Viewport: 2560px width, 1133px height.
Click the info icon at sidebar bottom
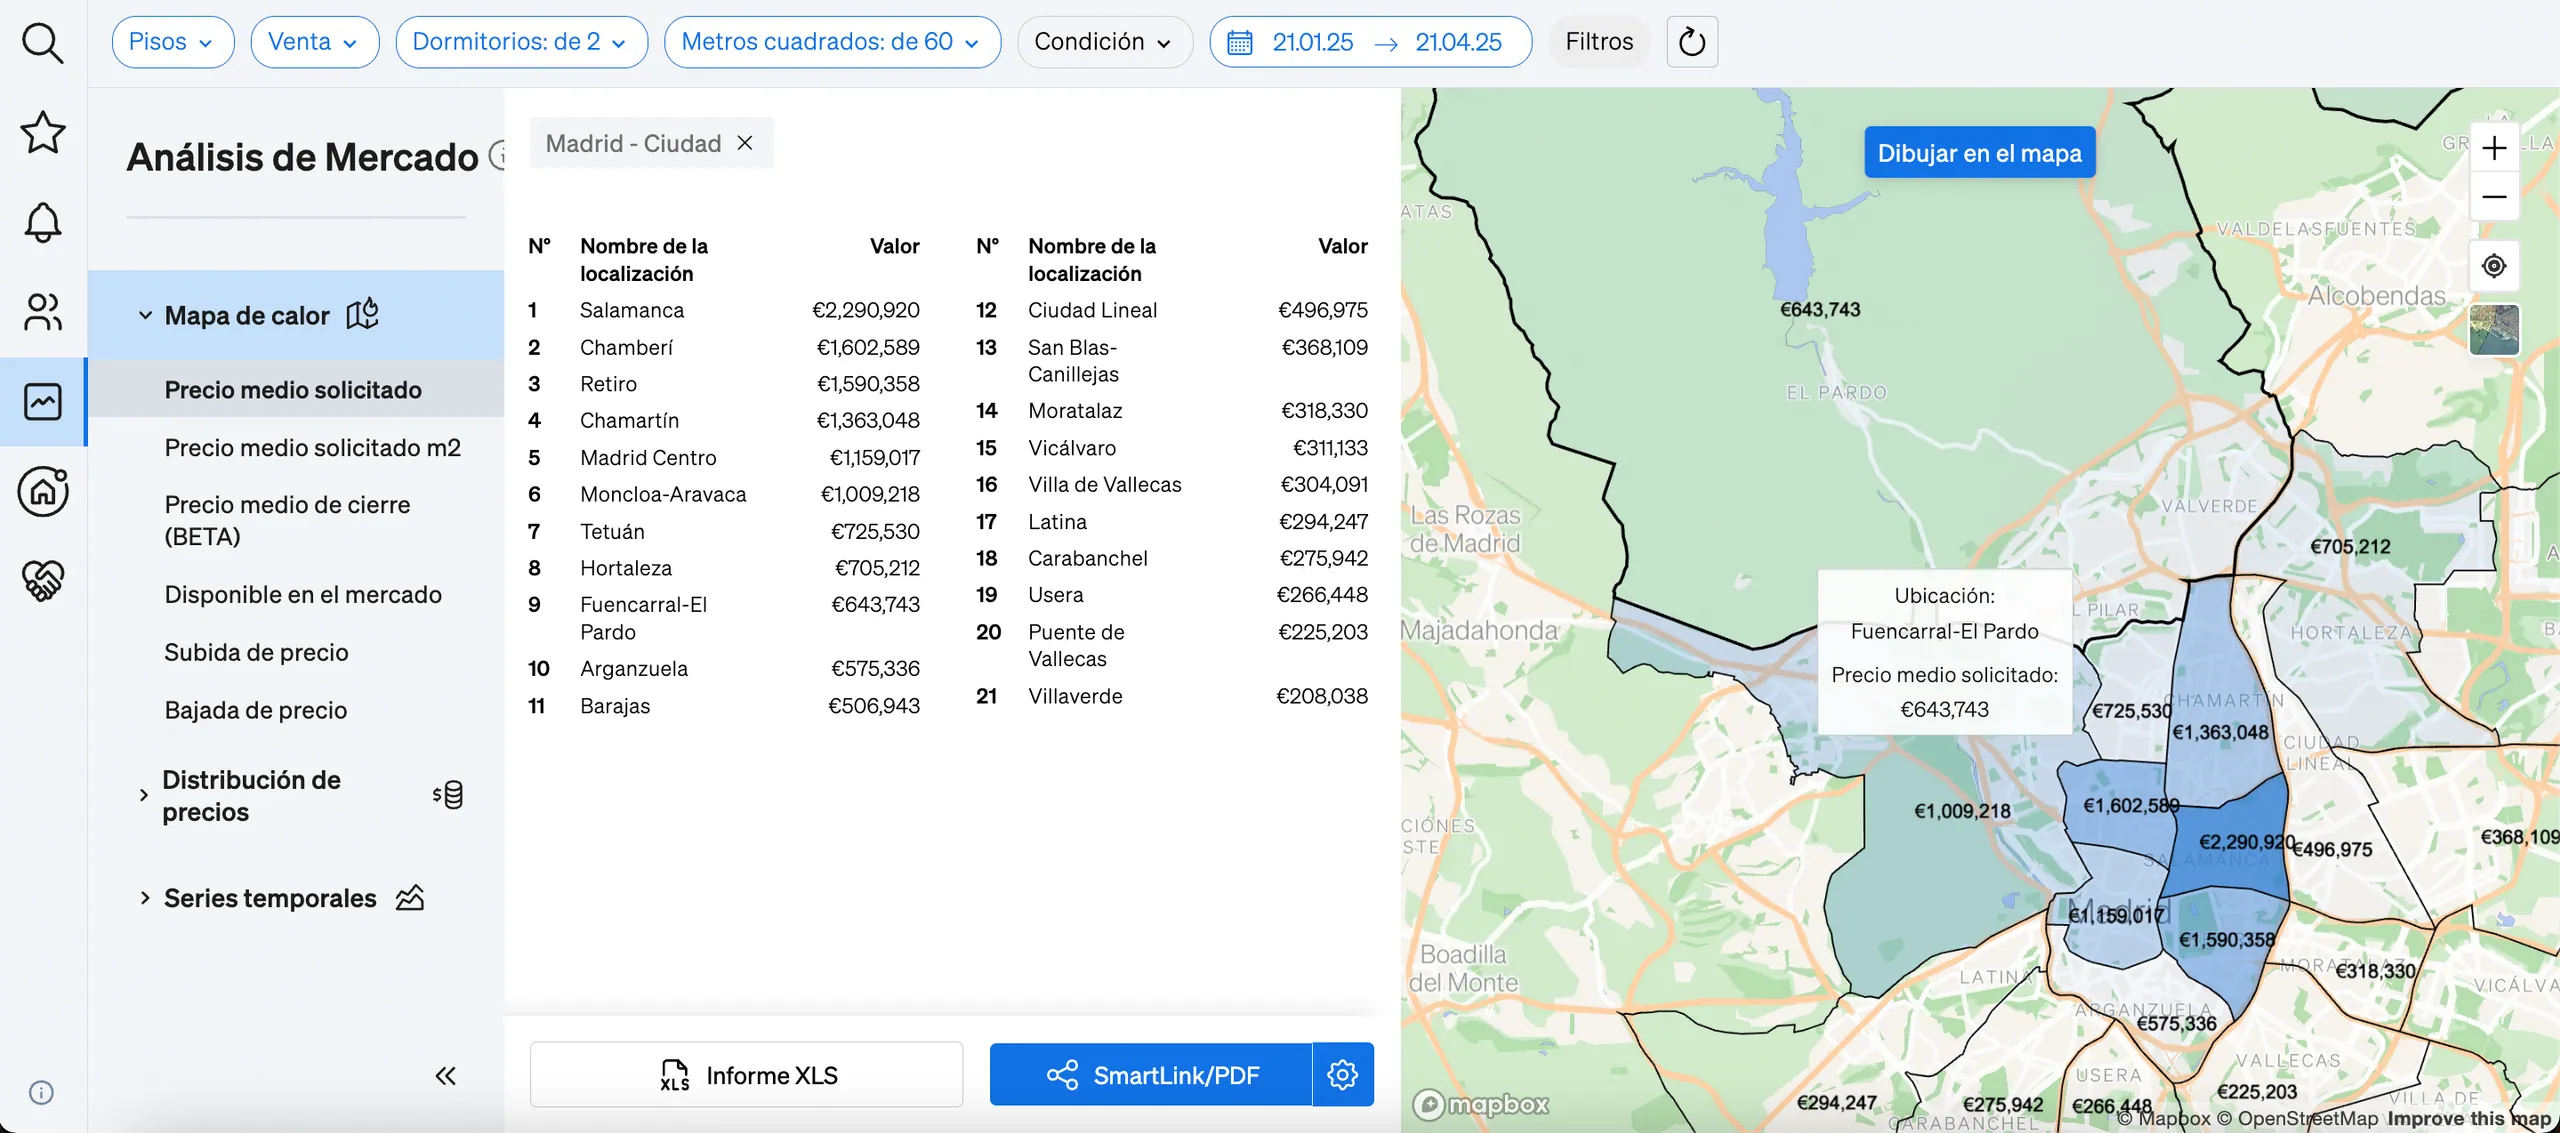(x=41, y=1092)
